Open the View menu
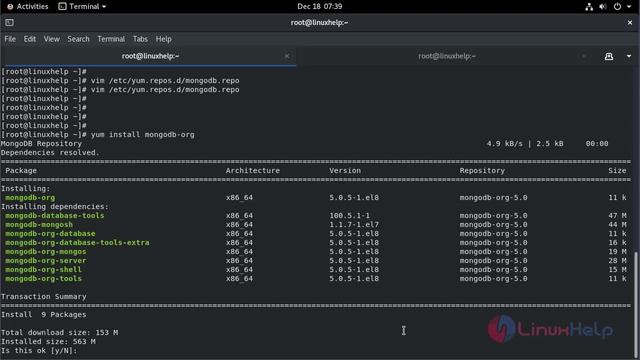The image size is (640, 360). coord(52,39)
